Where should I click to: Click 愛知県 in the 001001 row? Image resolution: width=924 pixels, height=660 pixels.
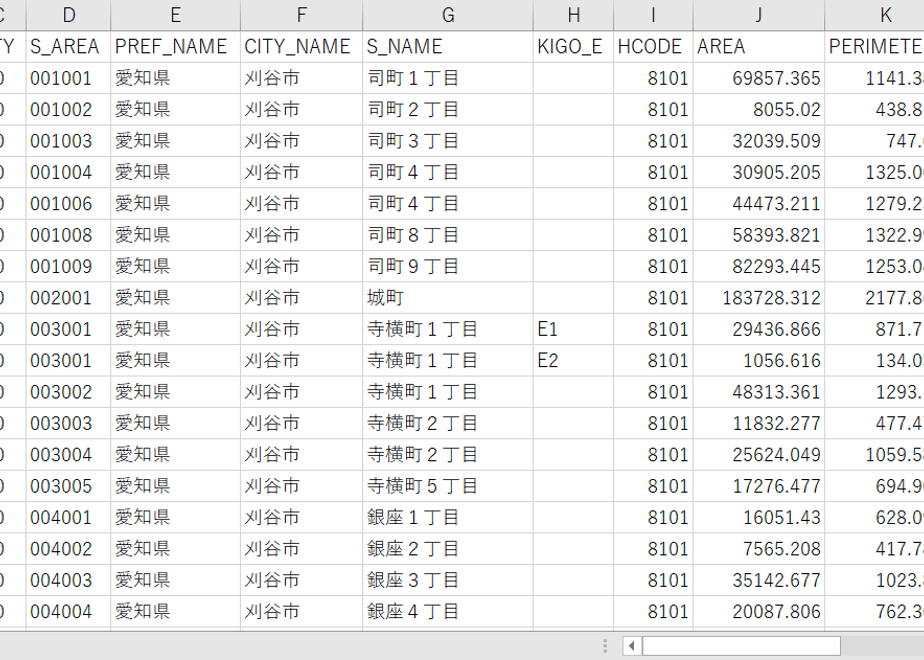(x=175, y=78)
